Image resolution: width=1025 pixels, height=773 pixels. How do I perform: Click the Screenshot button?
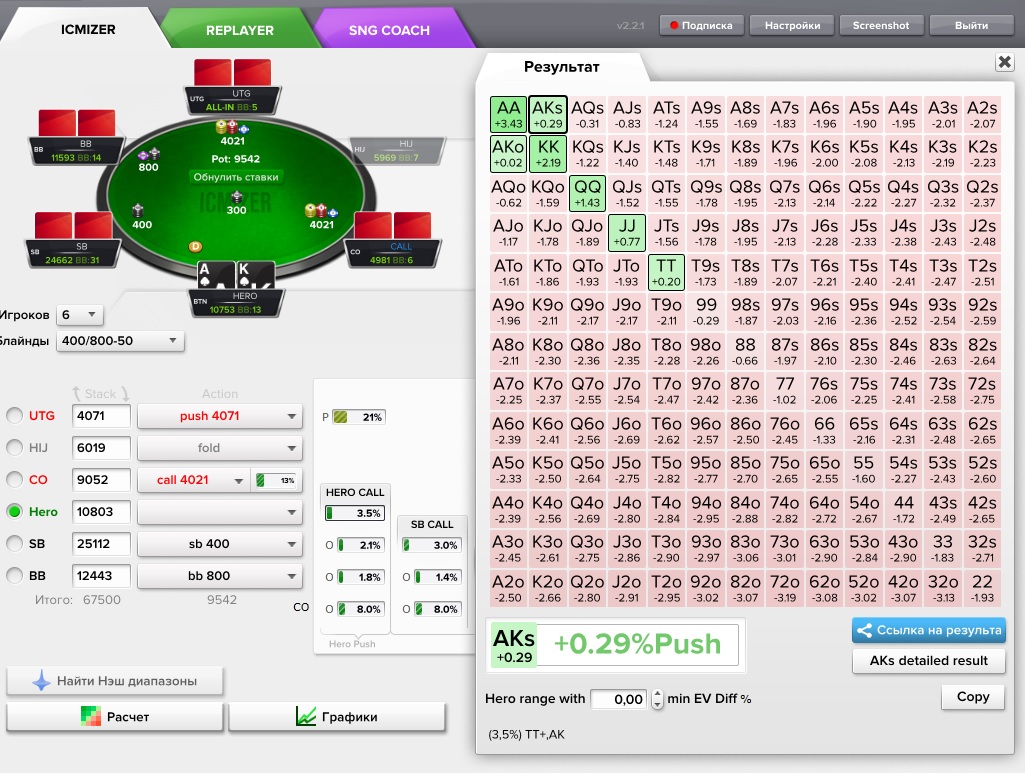[881, 25]
